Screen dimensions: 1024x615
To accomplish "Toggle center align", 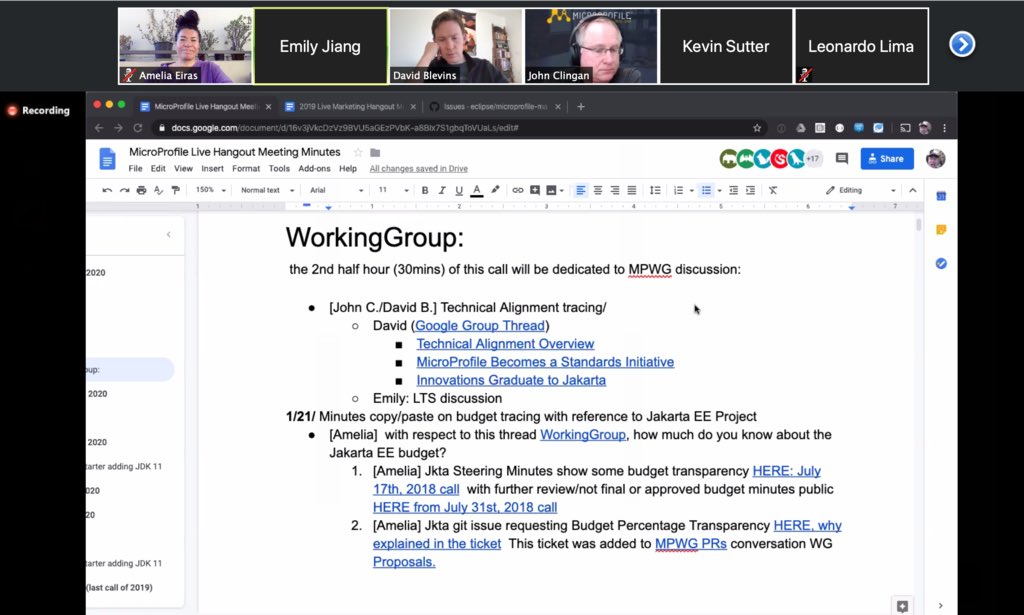I will [598, 190].
